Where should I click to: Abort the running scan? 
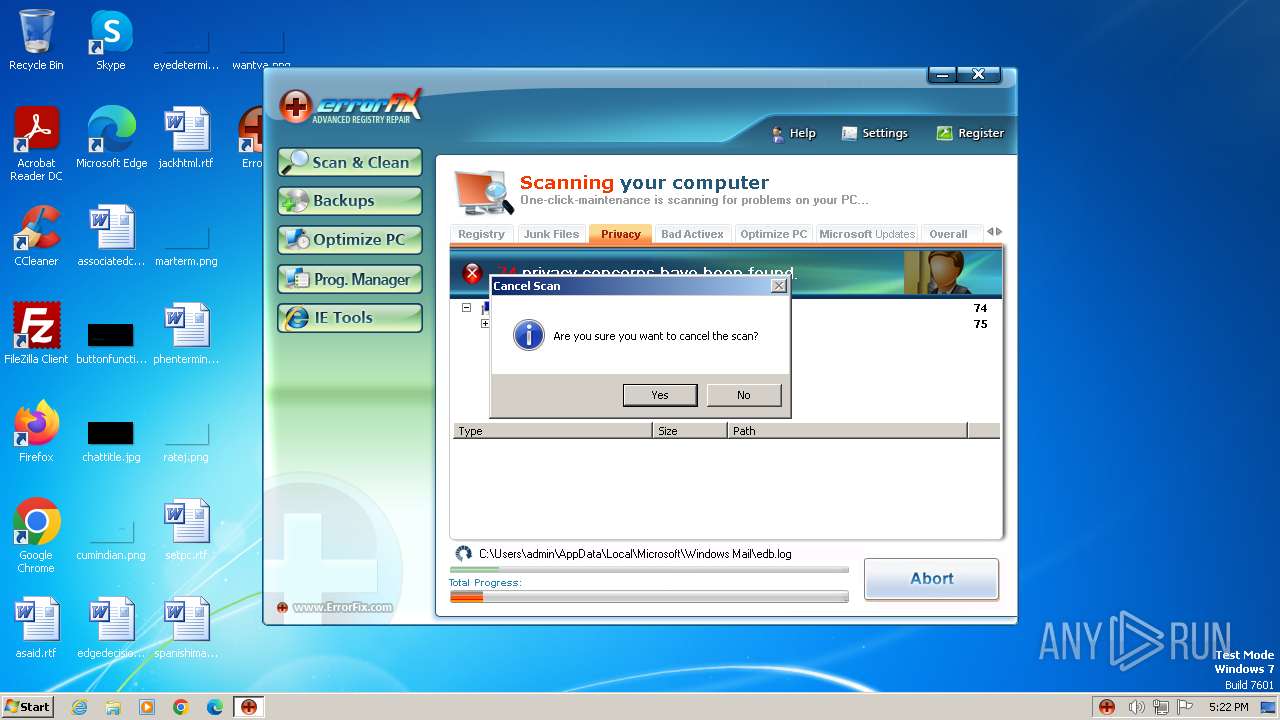pyautogui.click(x=931, y=578)
